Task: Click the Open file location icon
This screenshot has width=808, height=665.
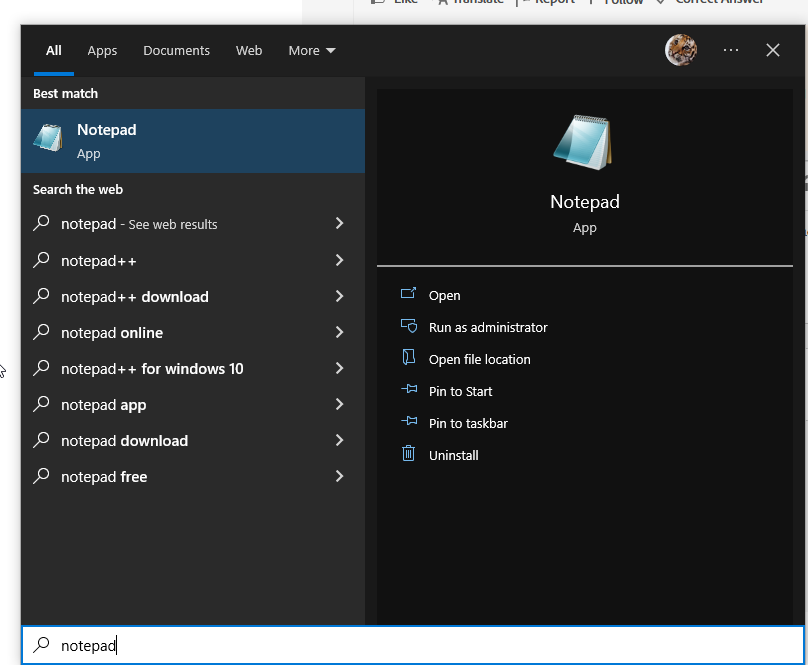Action: click(x=407, y=359)
